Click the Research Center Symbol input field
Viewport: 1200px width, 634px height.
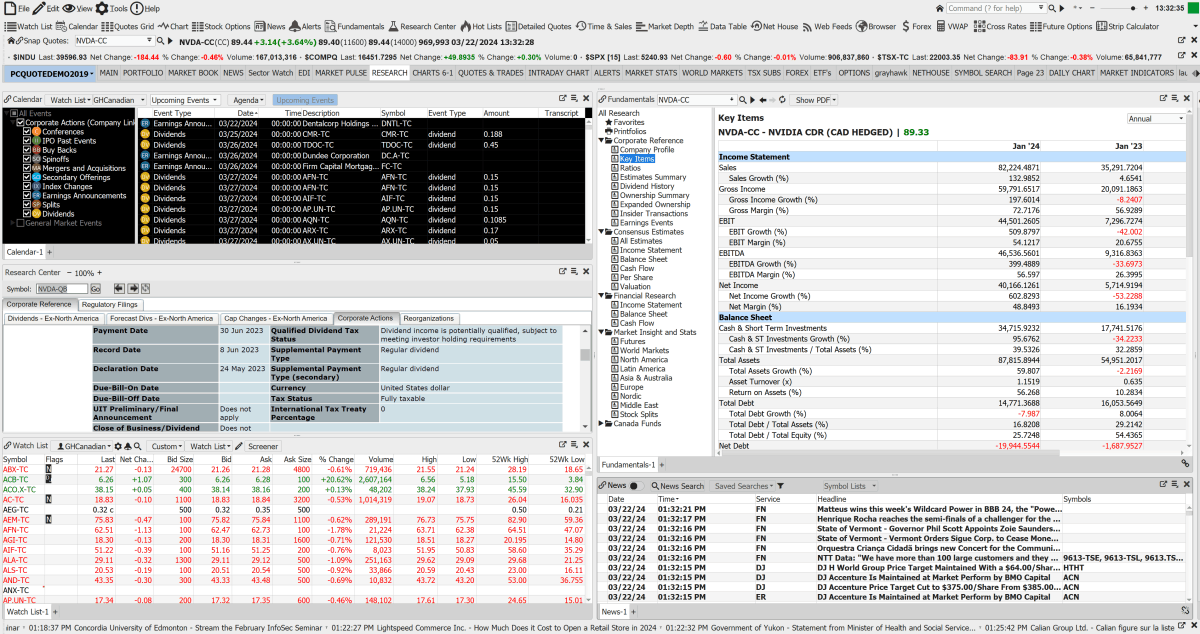[x=61, y=288]
